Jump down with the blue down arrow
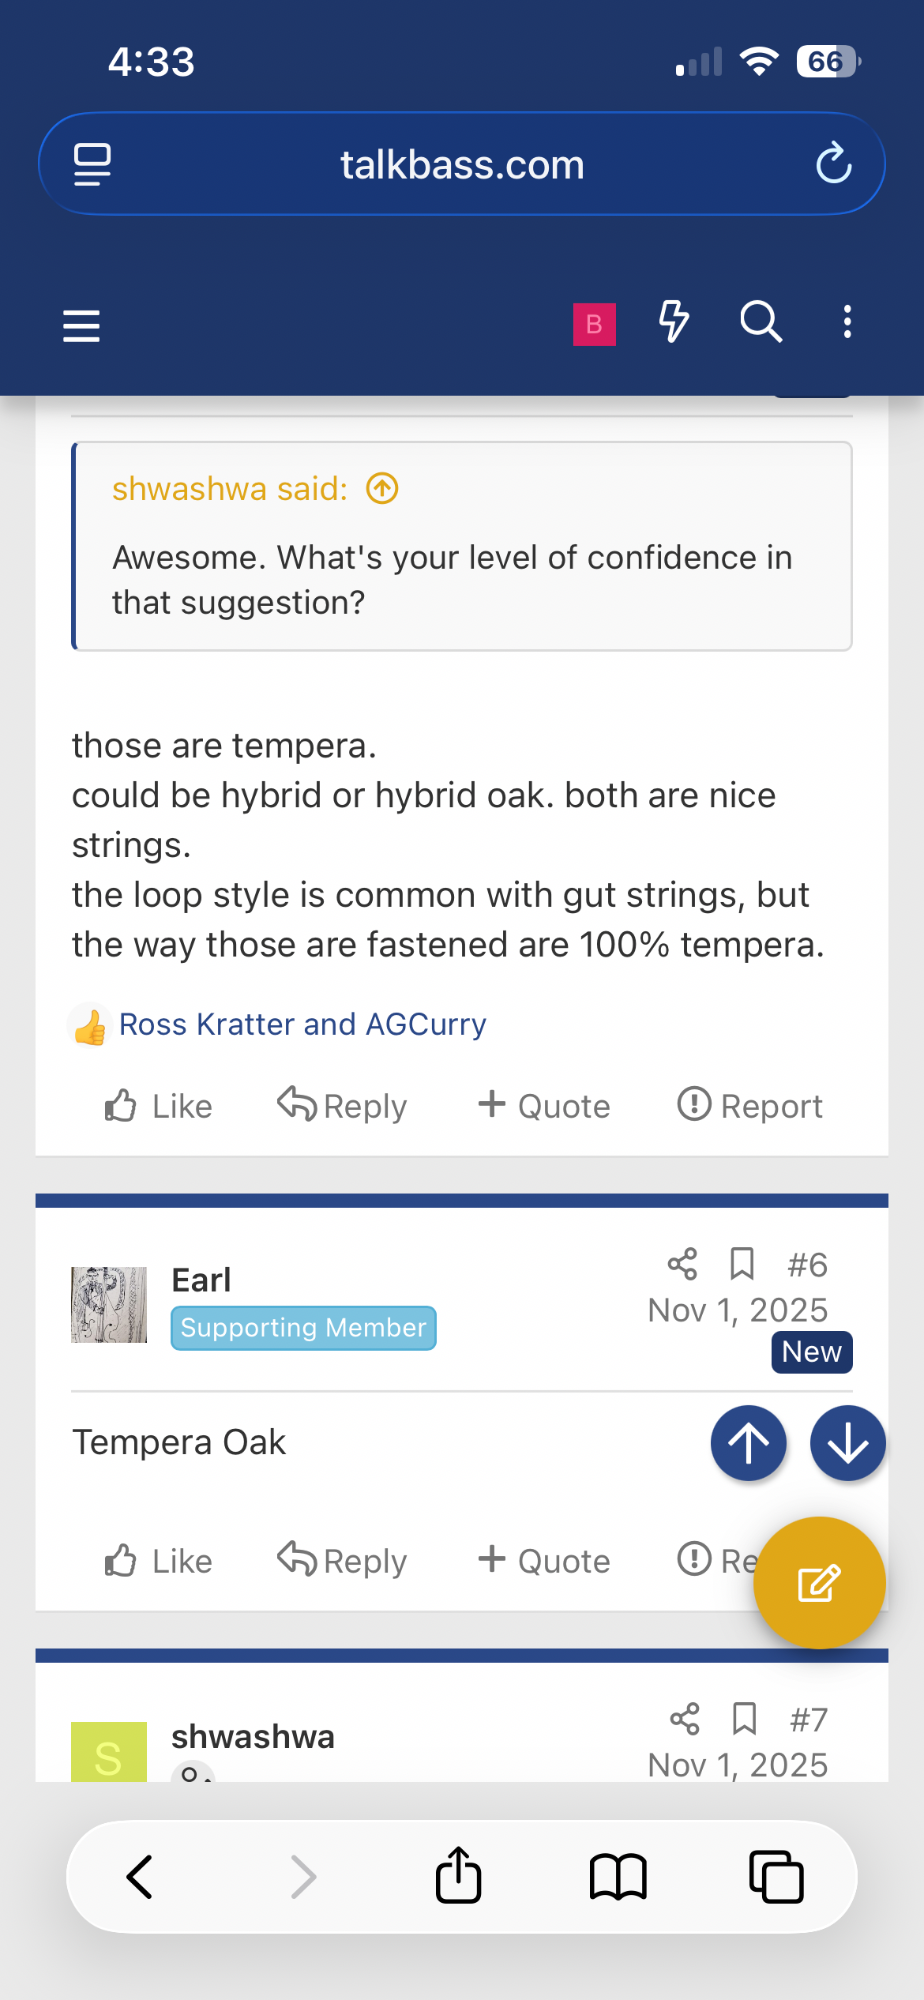924x2000 pixels. pyautogui.click(x=848, y=1443)
